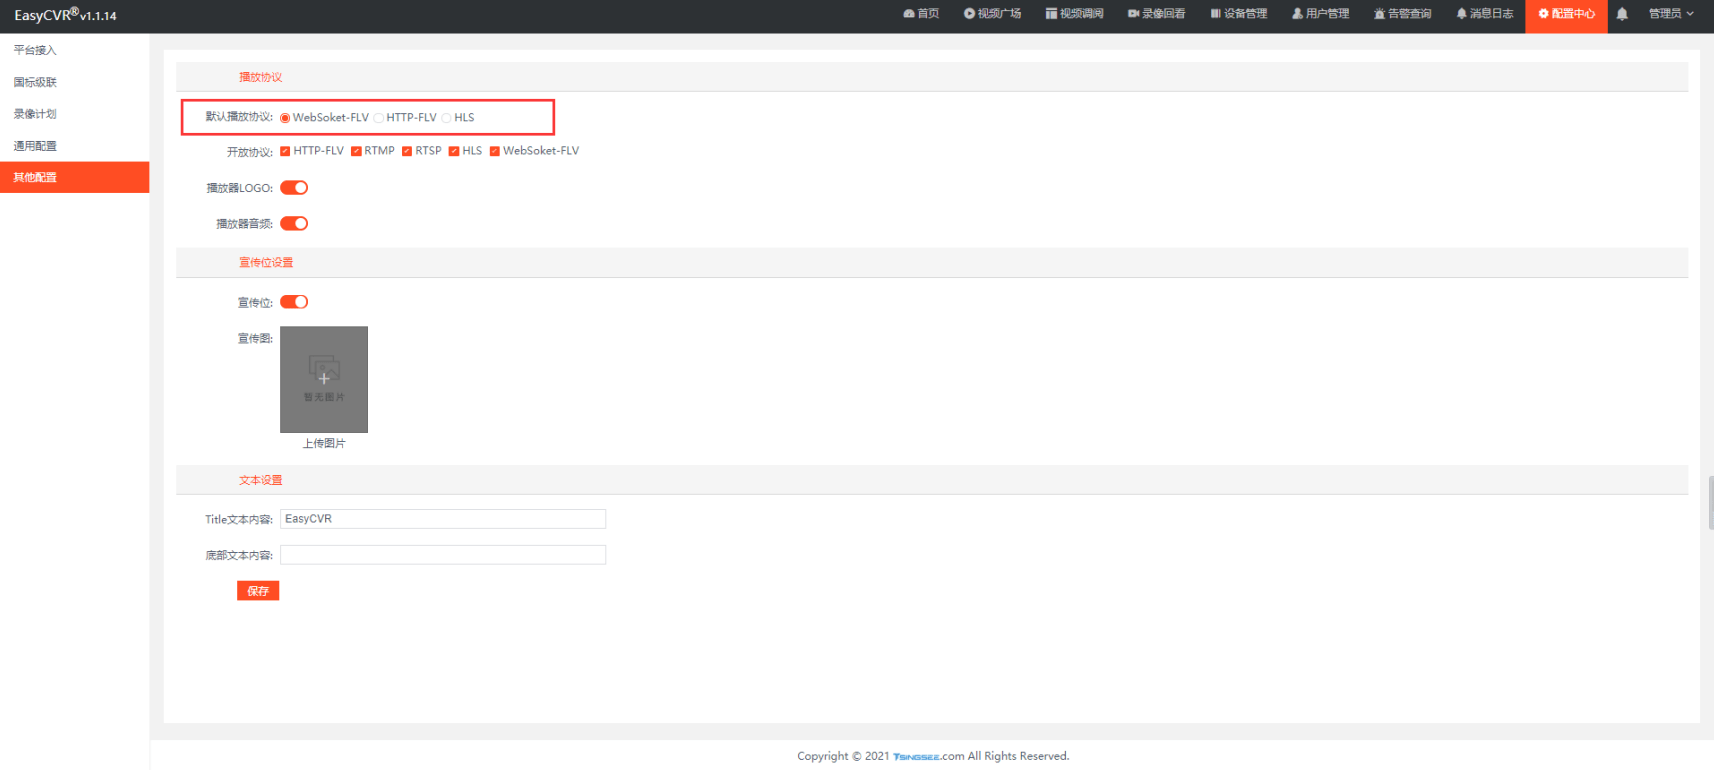Image resolution: width=1714 pixels, height=770 pixels.
Task: Open 首页 home from top navigation
Action: click(921, 14)
